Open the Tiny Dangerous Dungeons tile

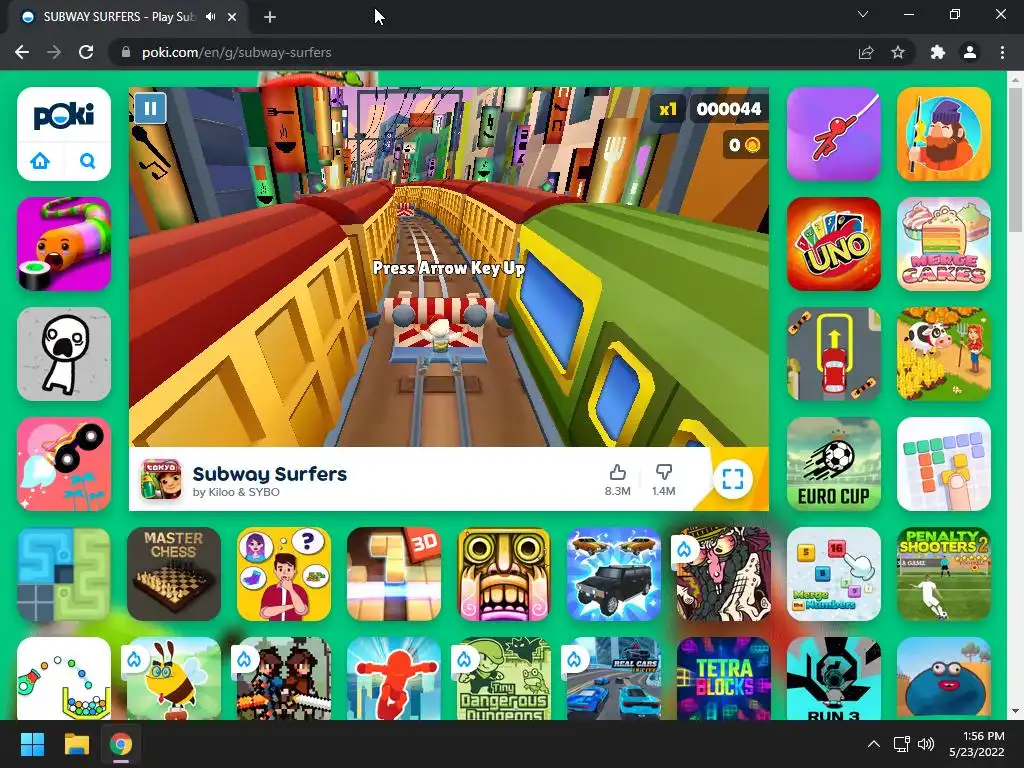[504, 679]
